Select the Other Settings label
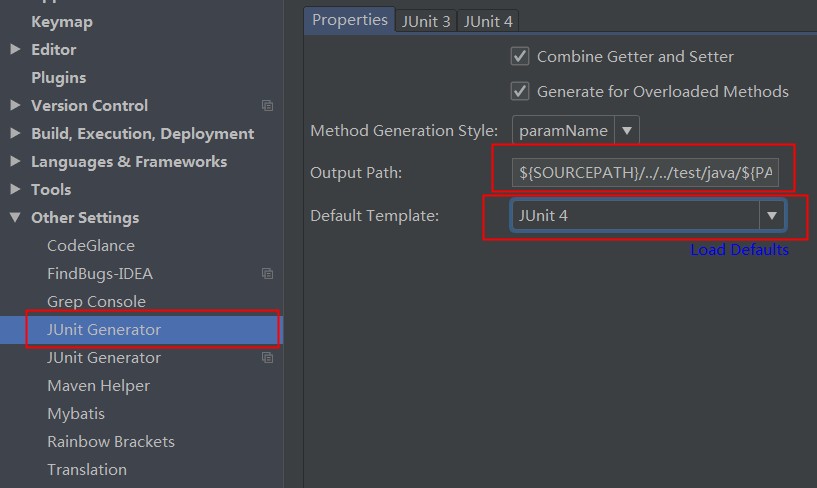The image size is (817, 488). [x=85, y=218]
